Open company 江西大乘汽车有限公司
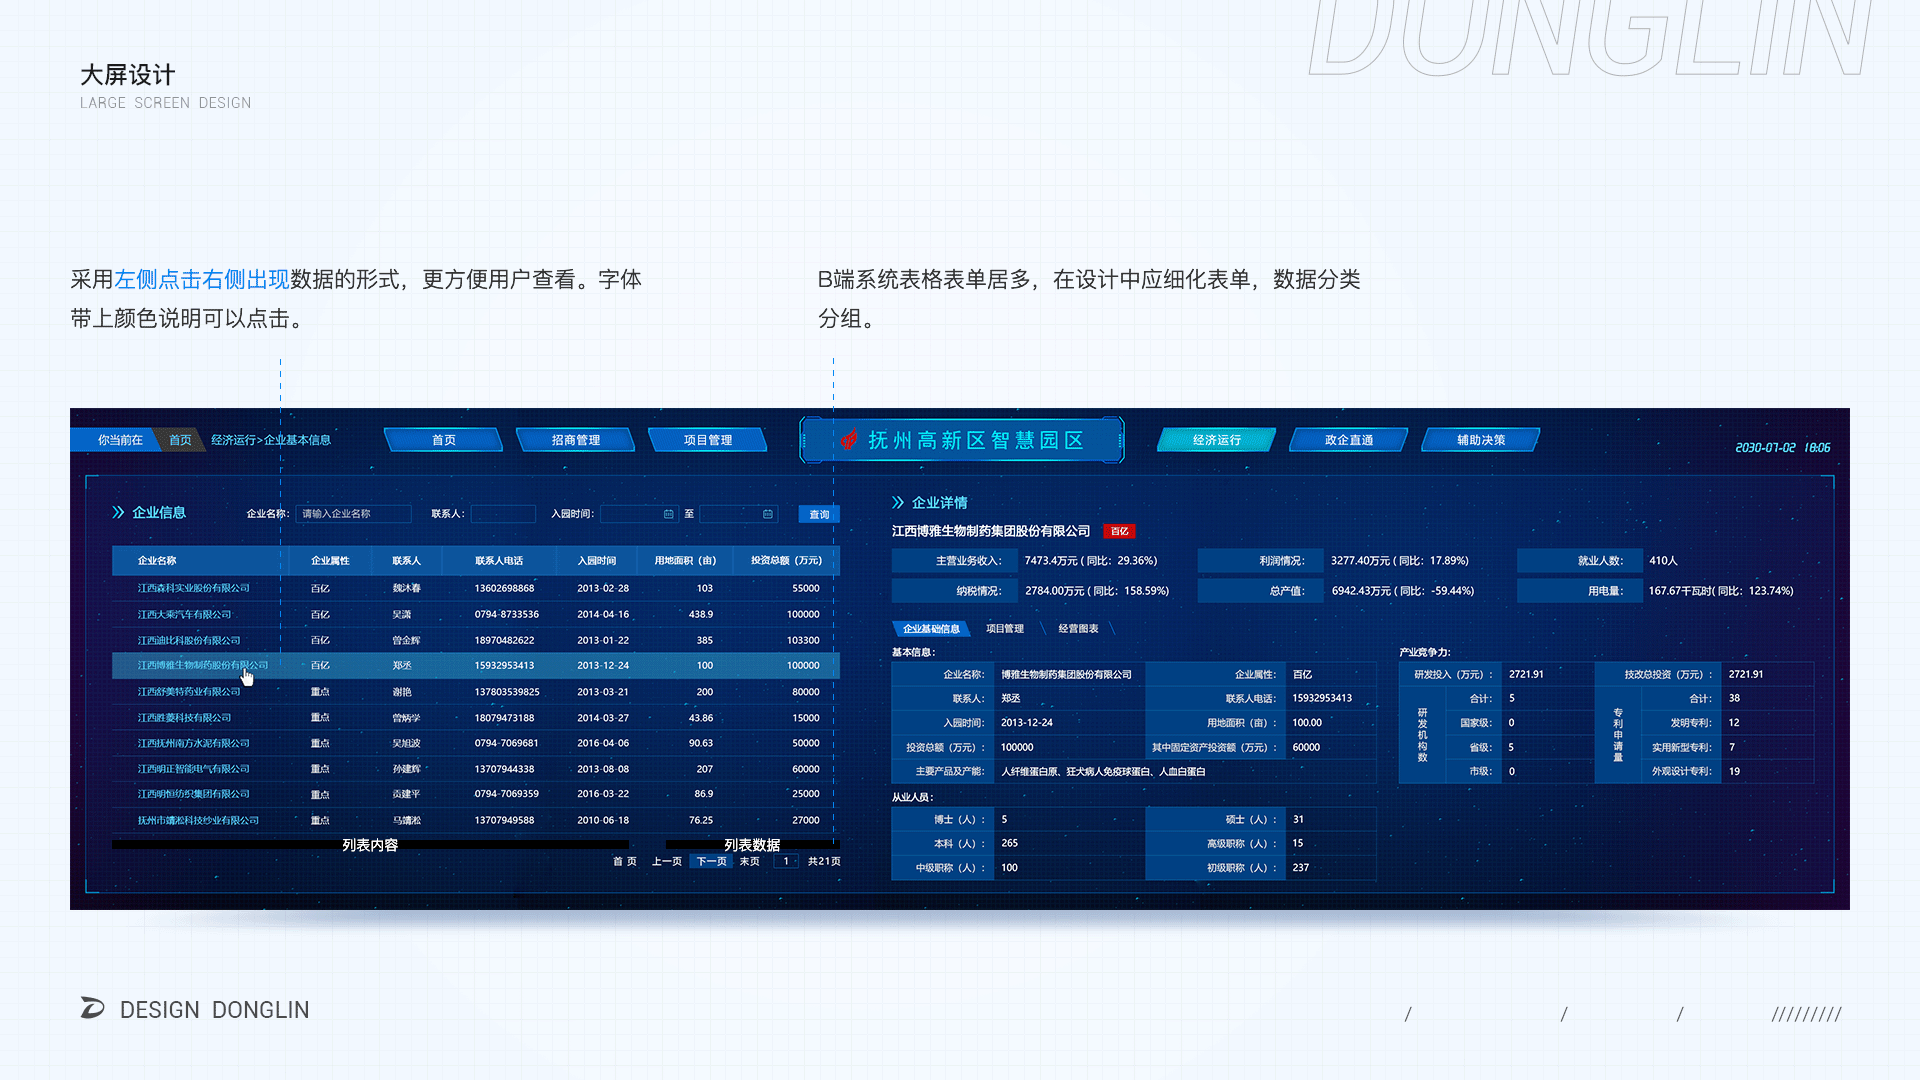 [184, 614]
